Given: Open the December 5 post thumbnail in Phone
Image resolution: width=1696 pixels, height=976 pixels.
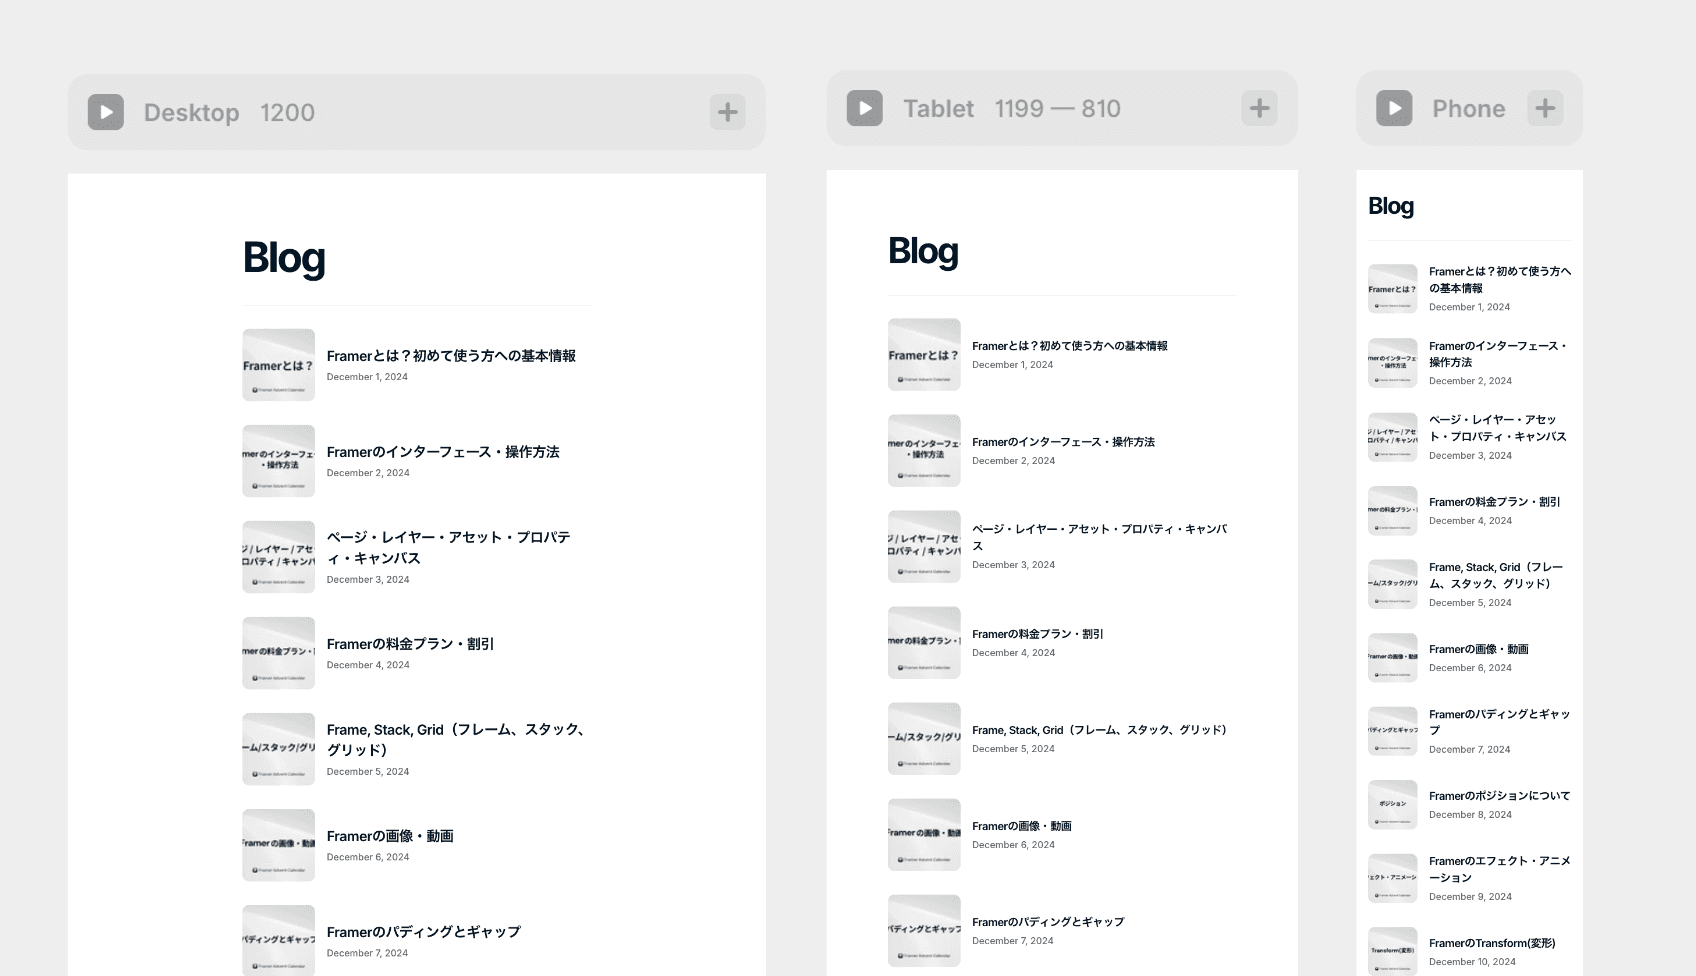Looking at the screenshot, I should click(x=1393, y=584).
